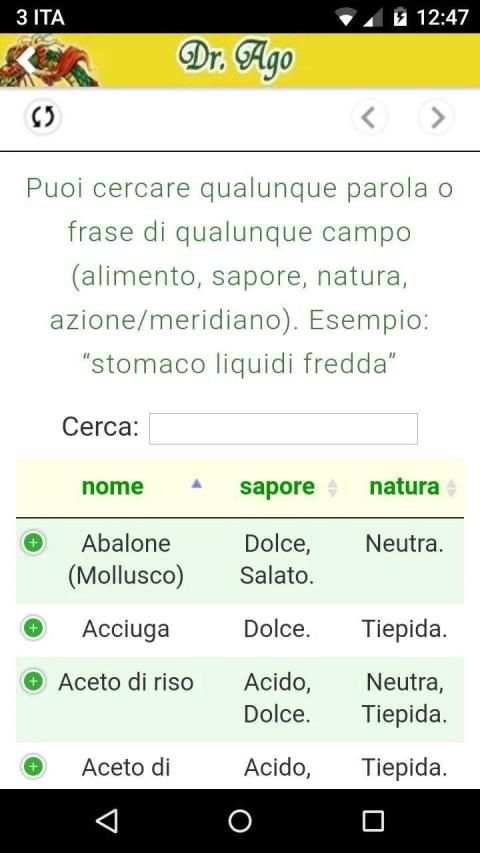The image size is (480, 853).
Task: Expand the Aceto di riso row
Action: [33, 681]
